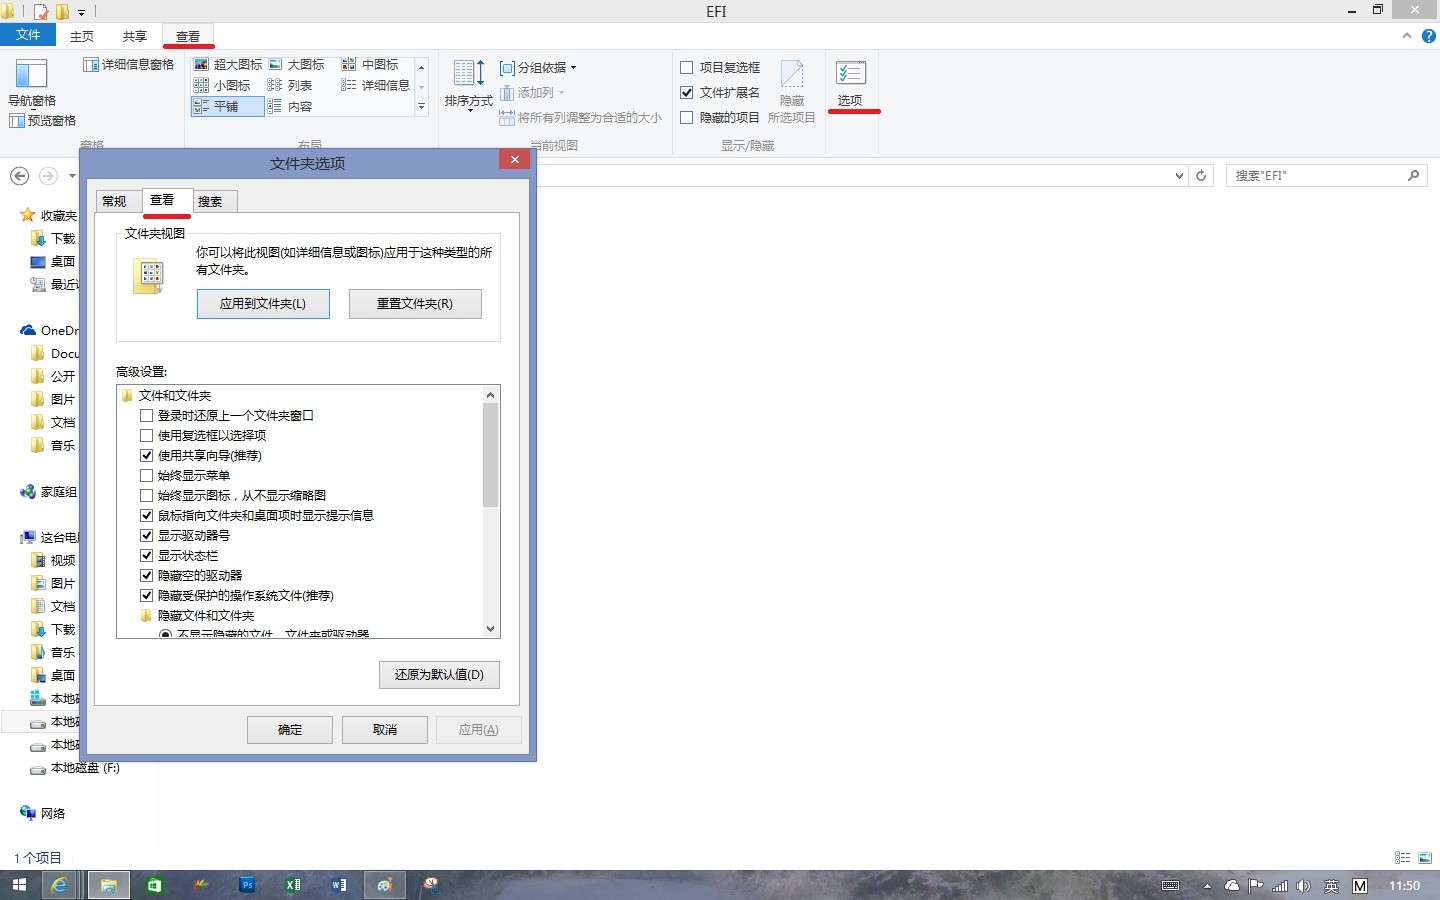The height and width of the screenshot is (900, 1440).
Task: Open quick access toolbar customize arrow
Action: click(82, 12)
